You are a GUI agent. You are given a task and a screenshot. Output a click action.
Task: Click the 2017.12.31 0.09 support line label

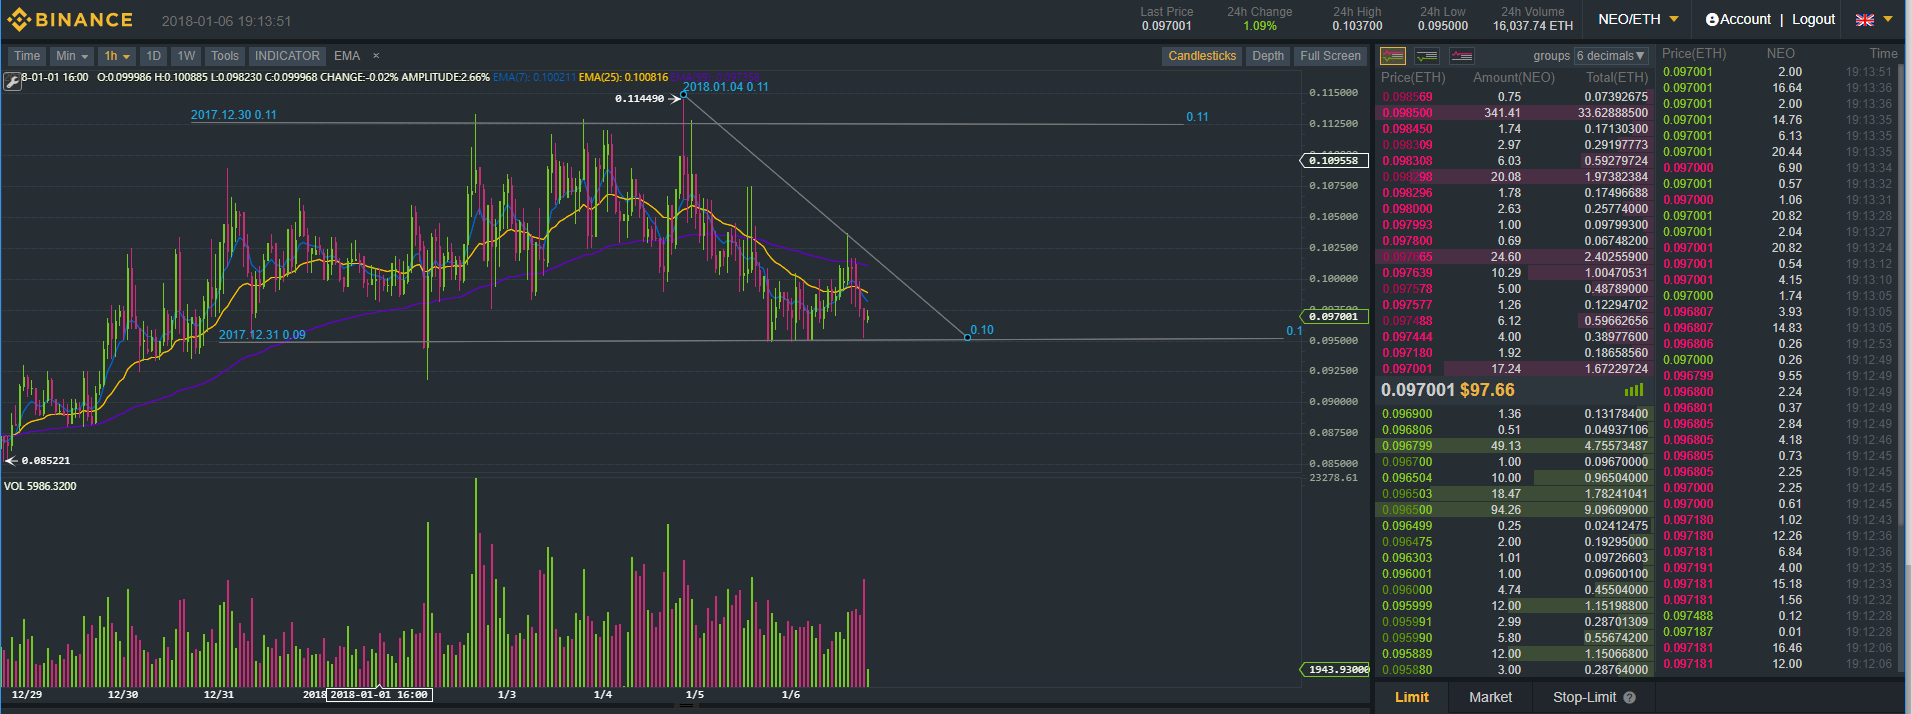(x=262, y=335)
